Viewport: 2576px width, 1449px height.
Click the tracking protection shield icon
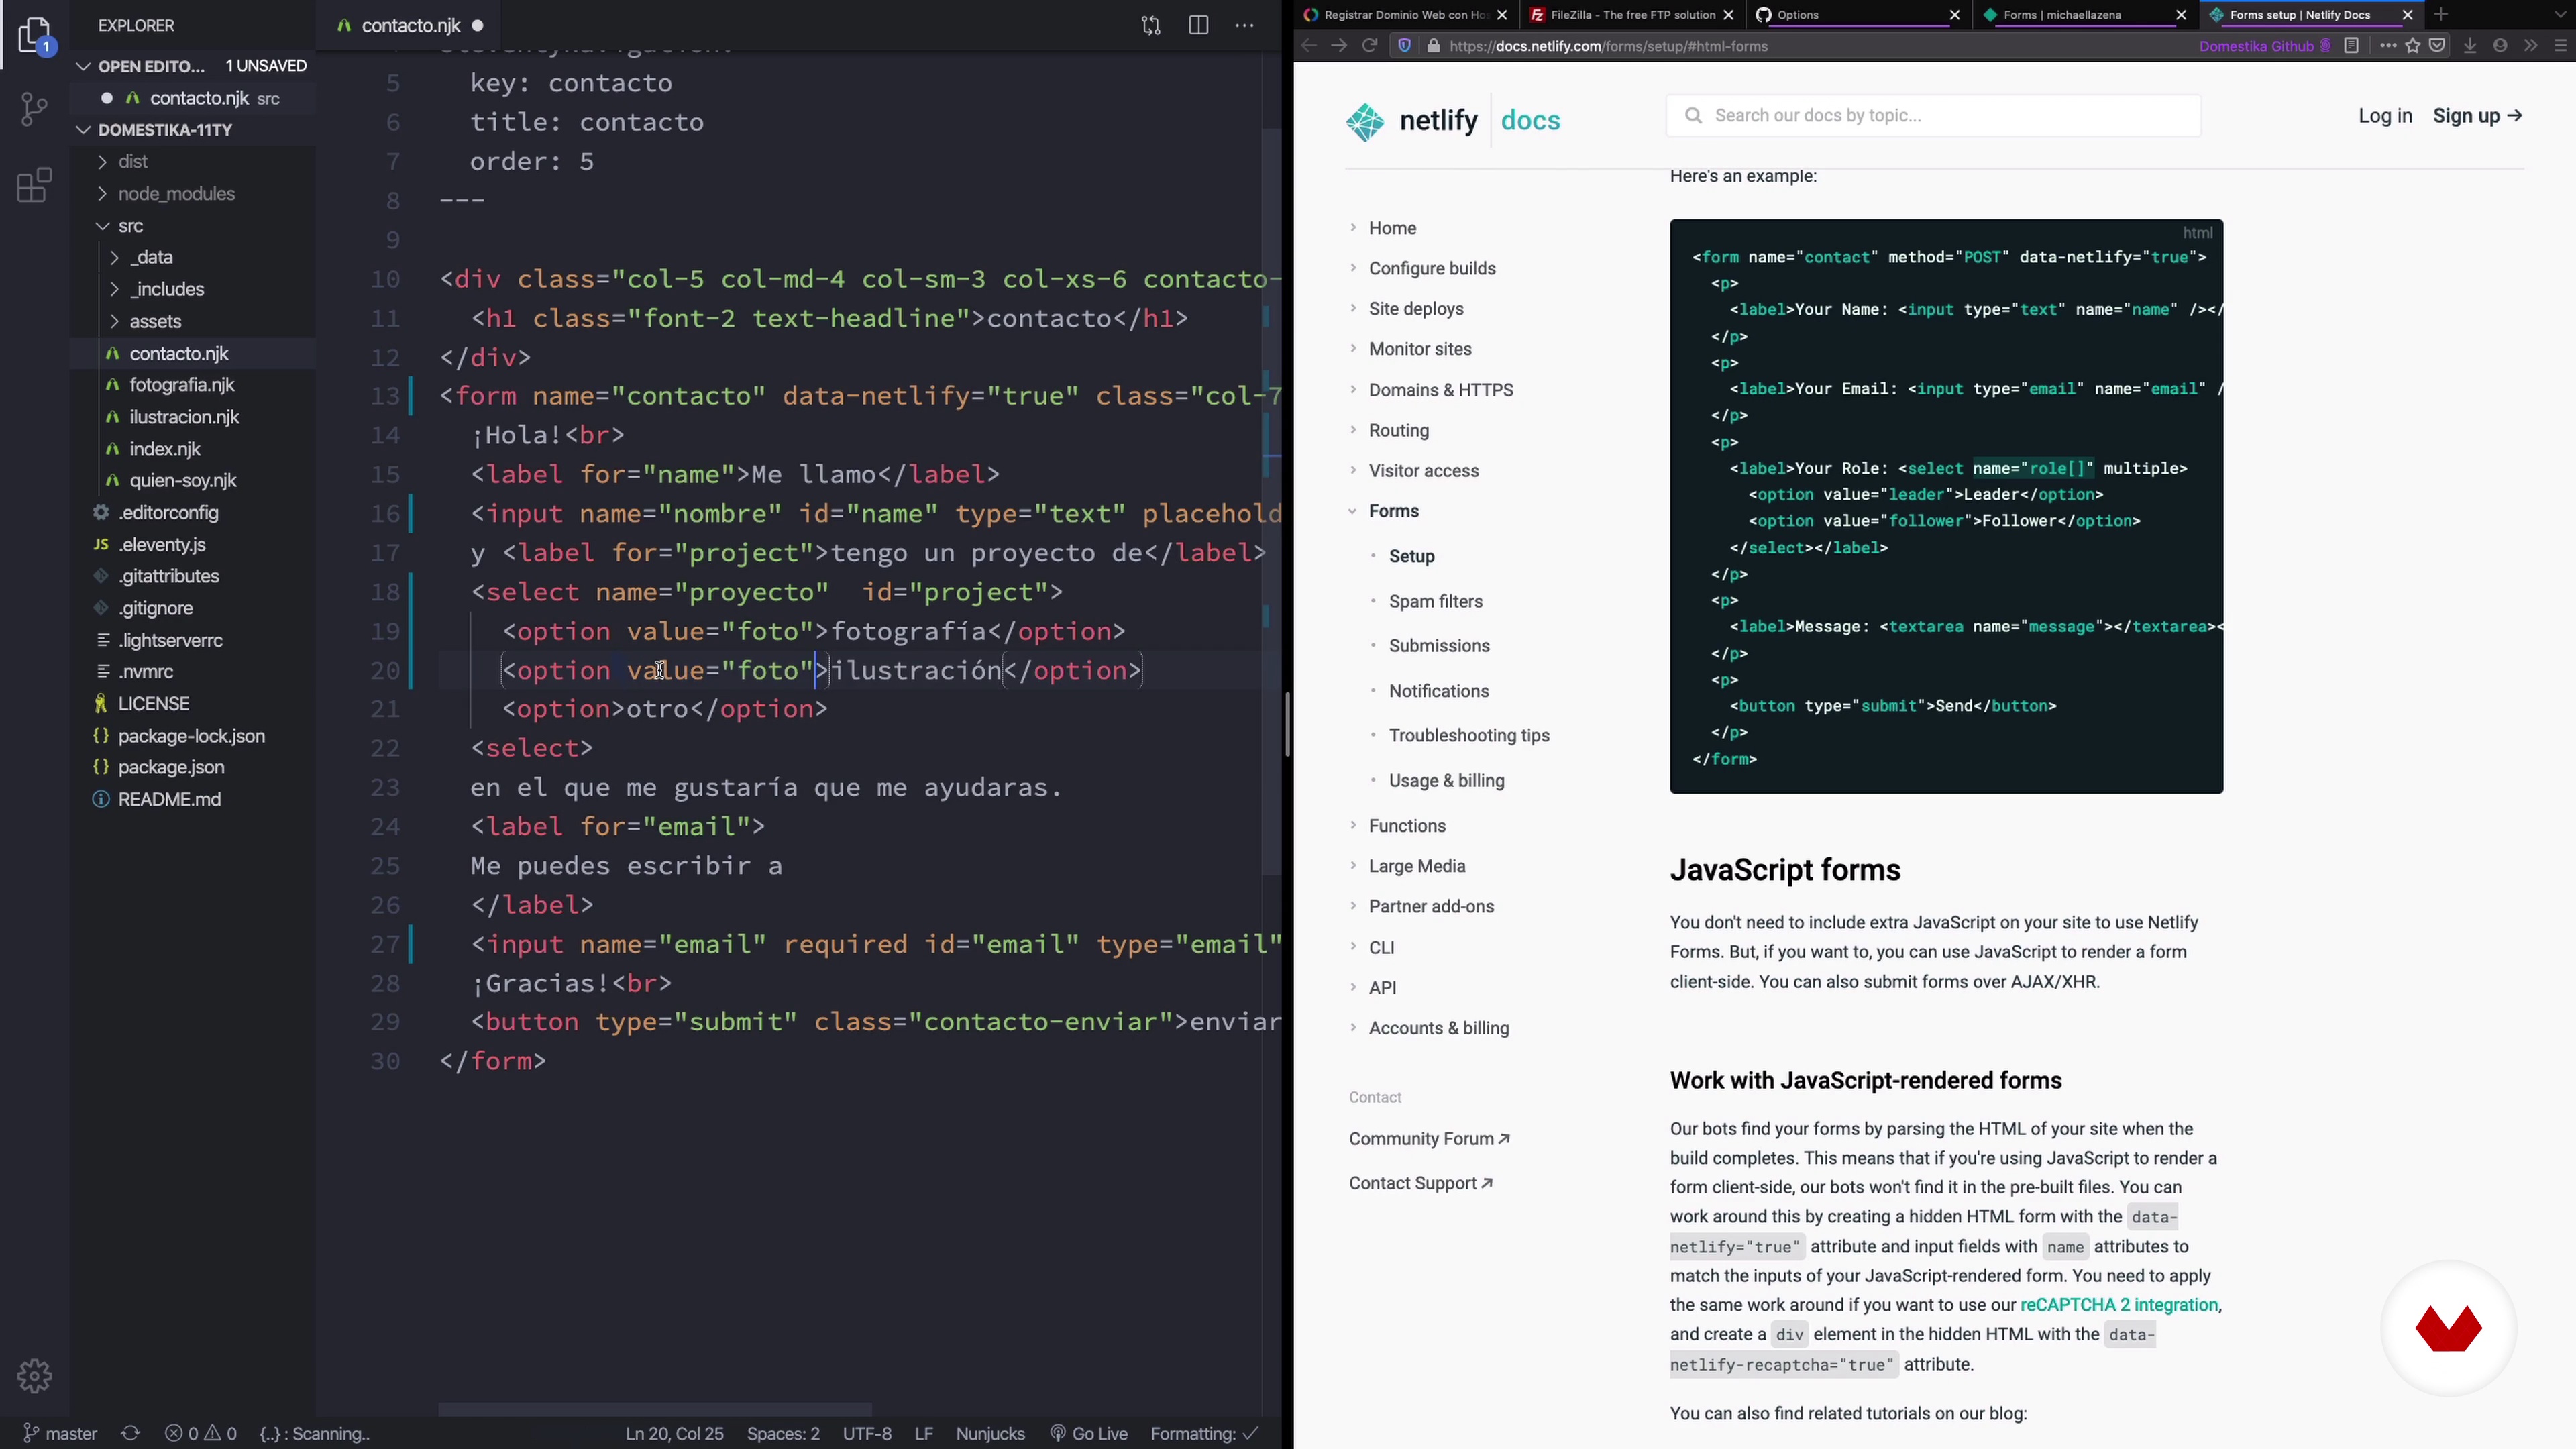pyautogui.click(x=1404, y=46)
